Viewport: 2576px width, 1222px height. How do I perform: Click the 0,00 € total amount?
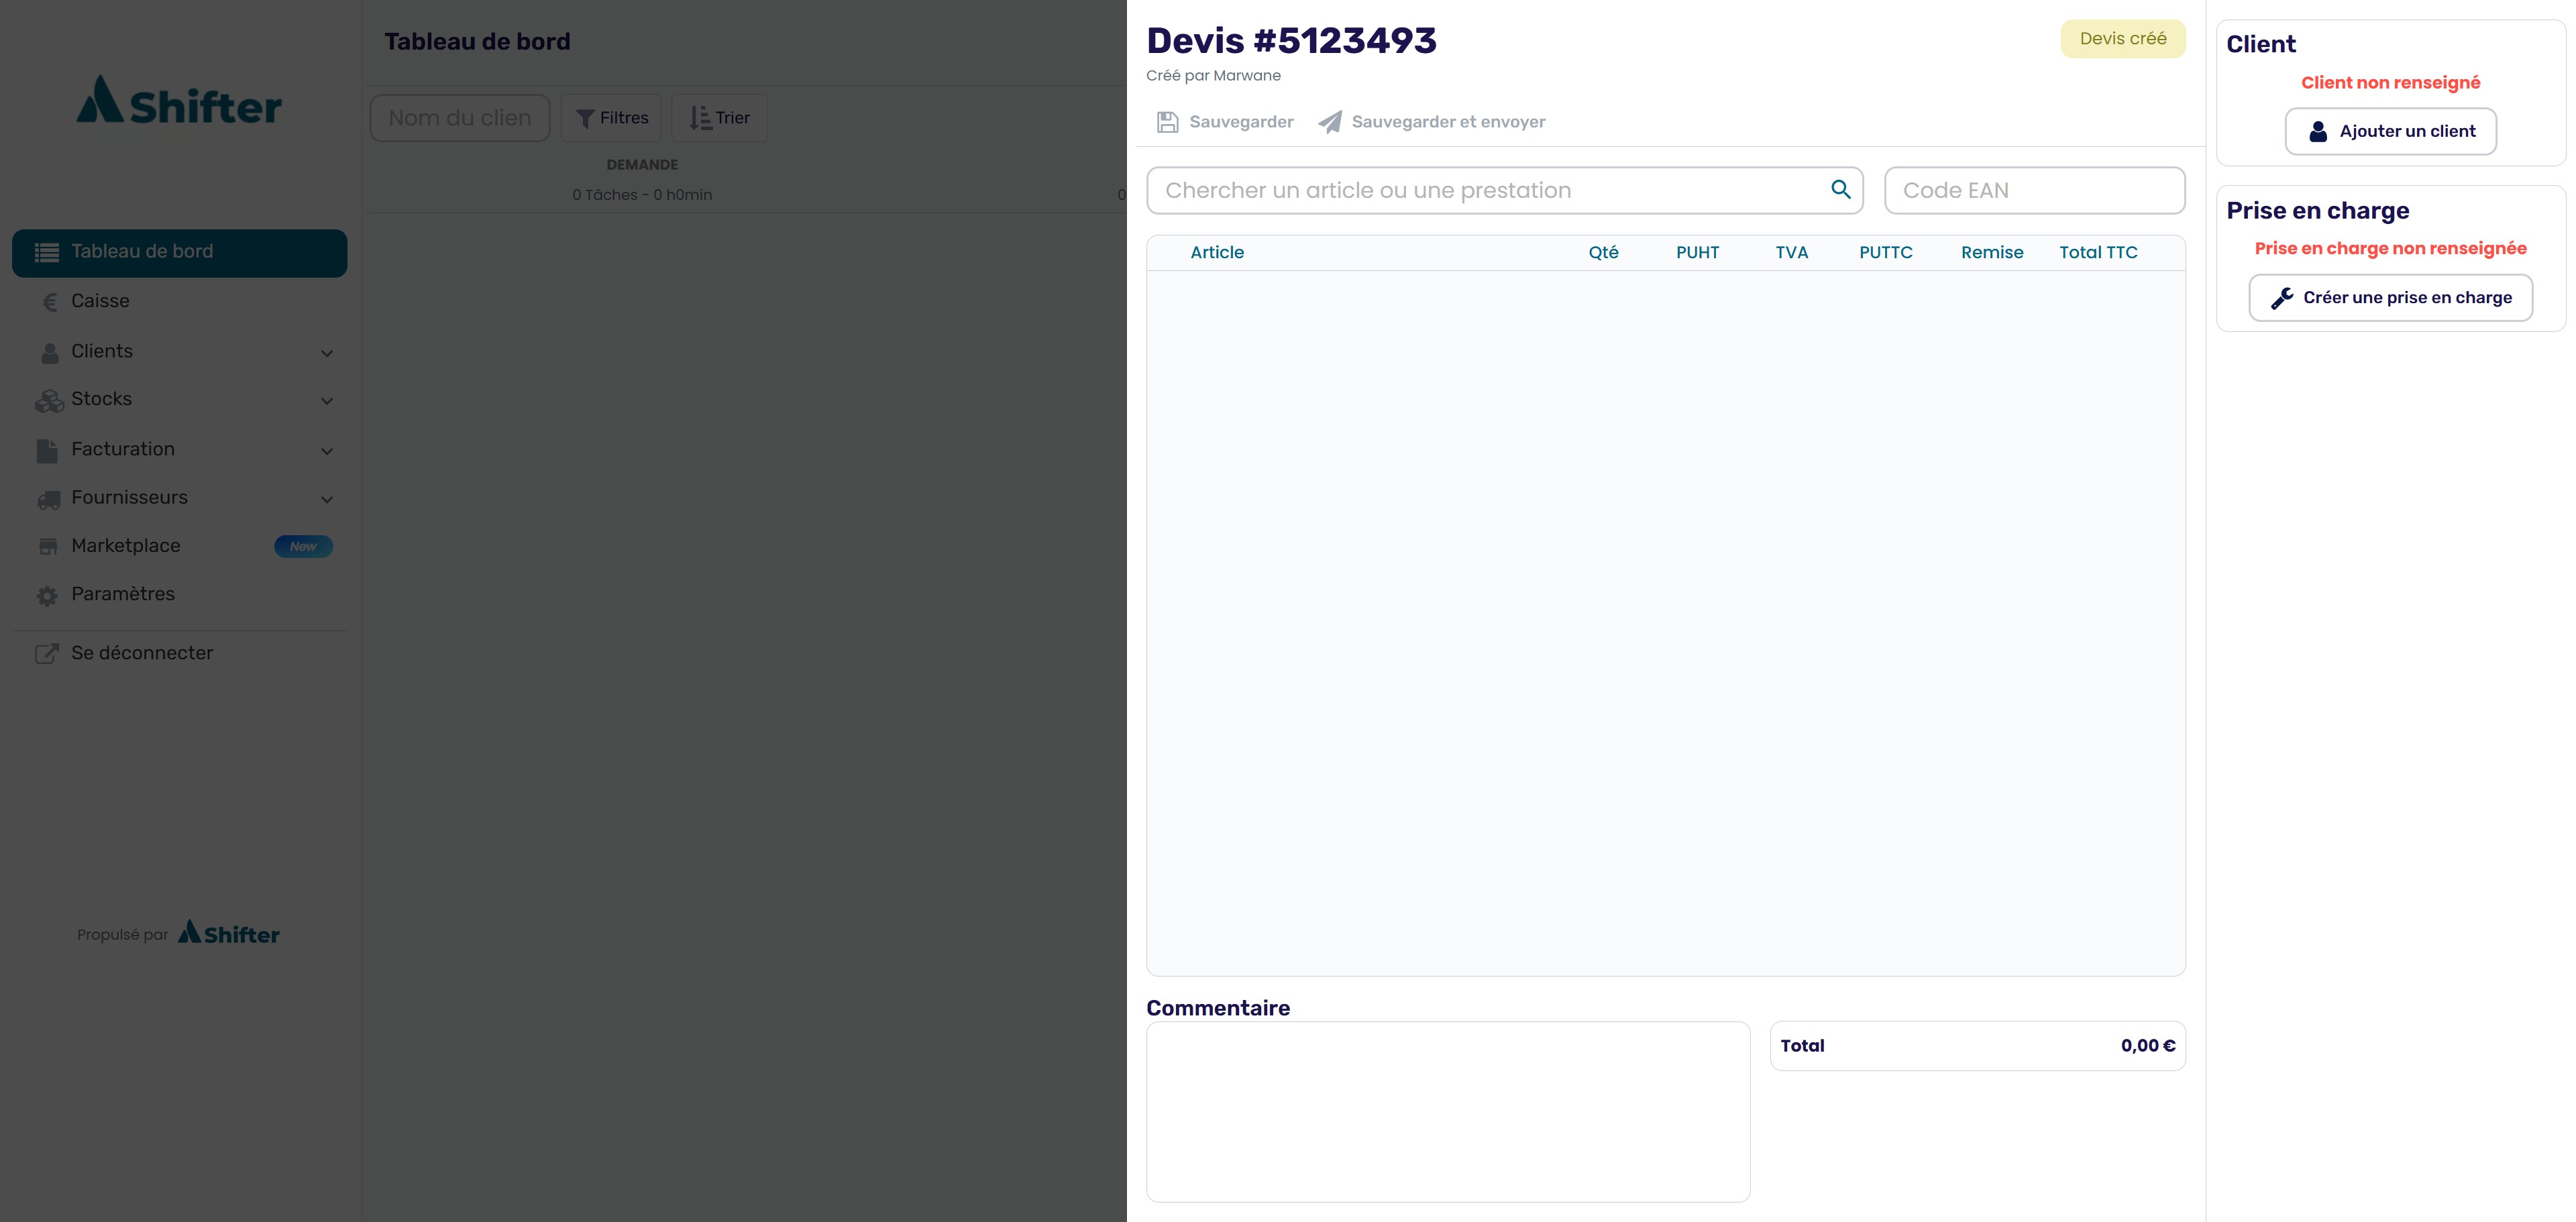pos(2147,1046)
